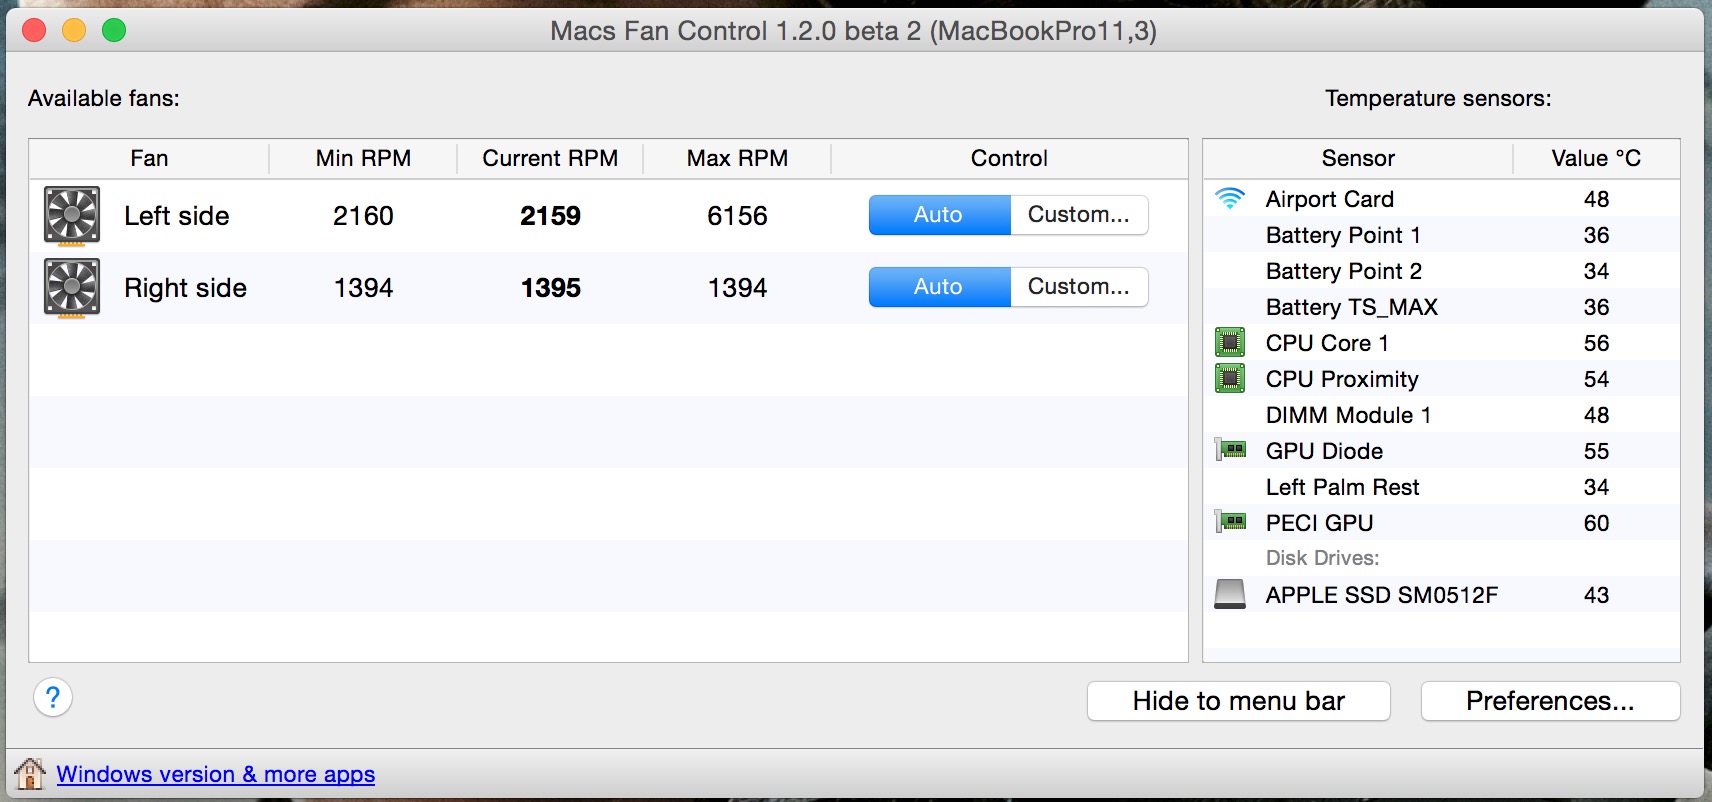
Task: Click Hide to menu bar button
Action: pyautogui.click(x=1239, y=701)
